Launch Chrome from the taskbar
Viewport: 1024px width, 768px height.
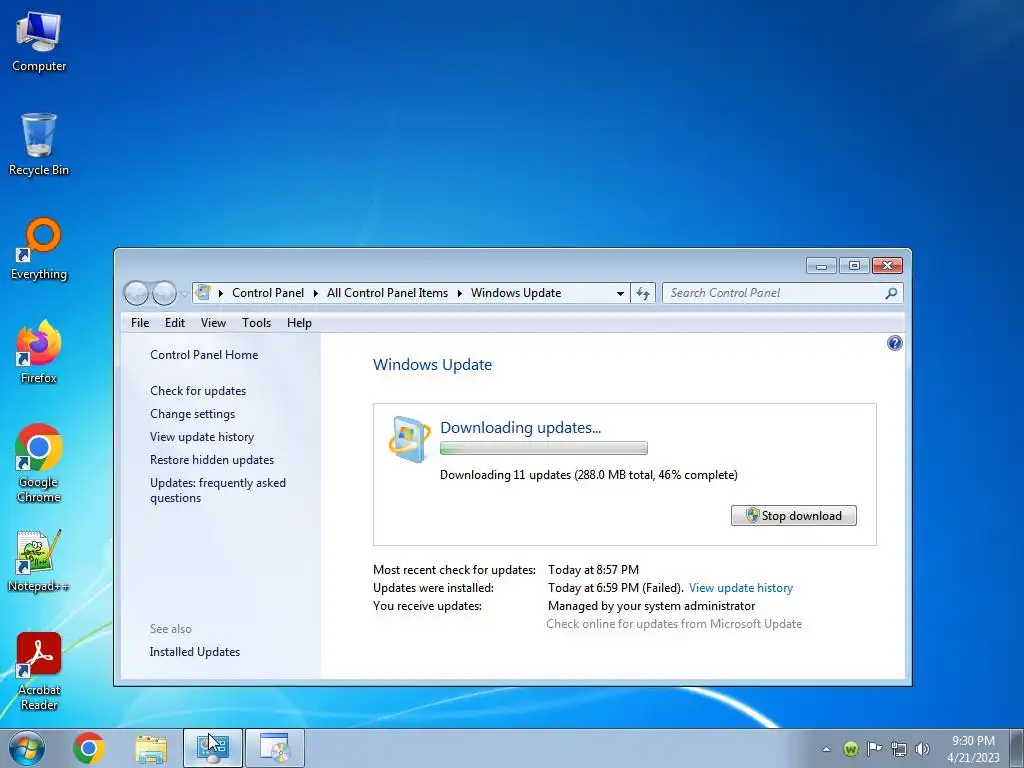89,748
